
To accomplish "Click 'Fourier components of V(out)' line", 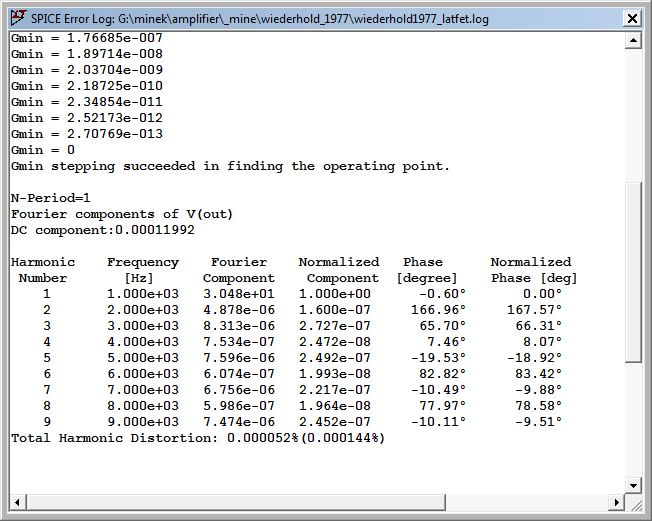I will tap(122, 214).
